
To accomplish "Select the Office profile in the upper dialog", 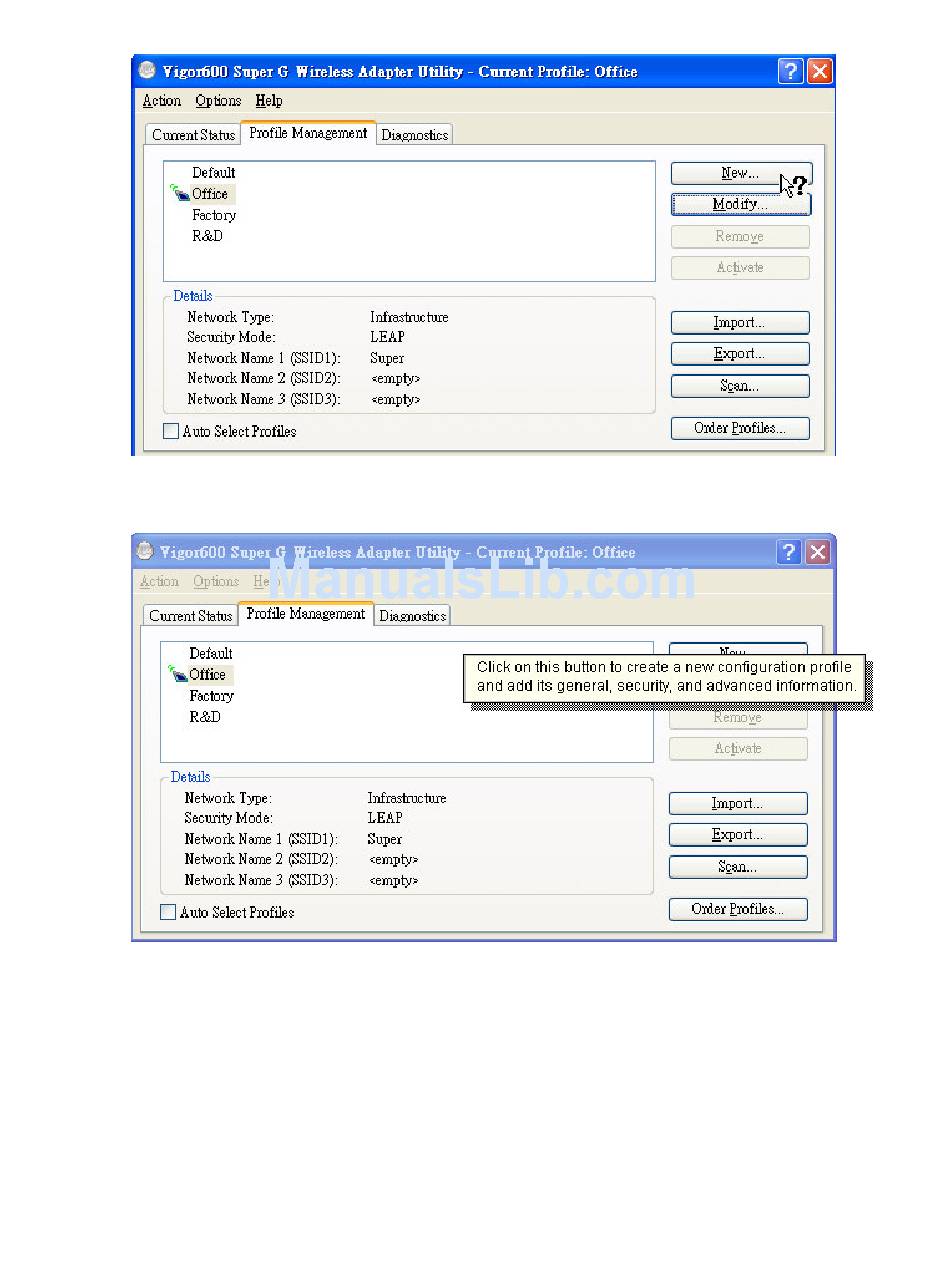I will point(210,194).
